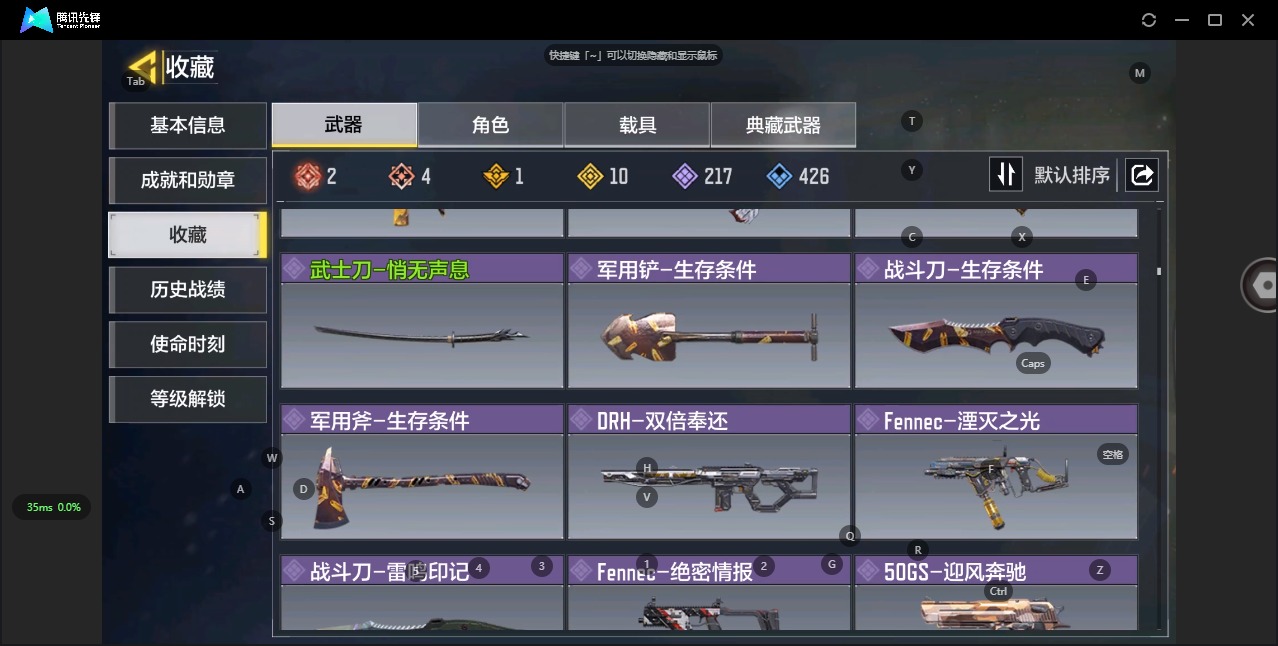Open 基本信息 in the sidebar
The height and width of the screenshot is (646, 1278).
(188, 125)
